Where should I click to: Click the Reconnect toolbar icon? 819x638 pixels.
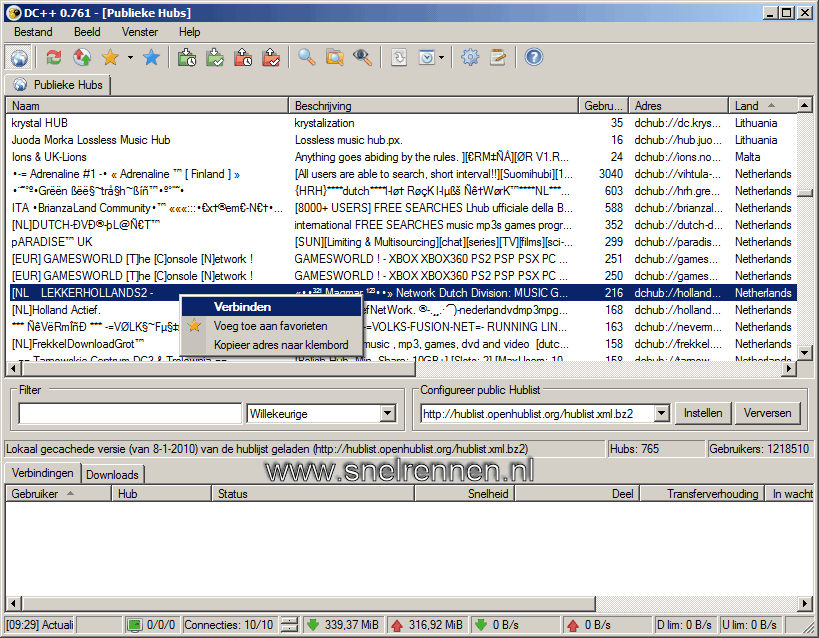(53, 57)
